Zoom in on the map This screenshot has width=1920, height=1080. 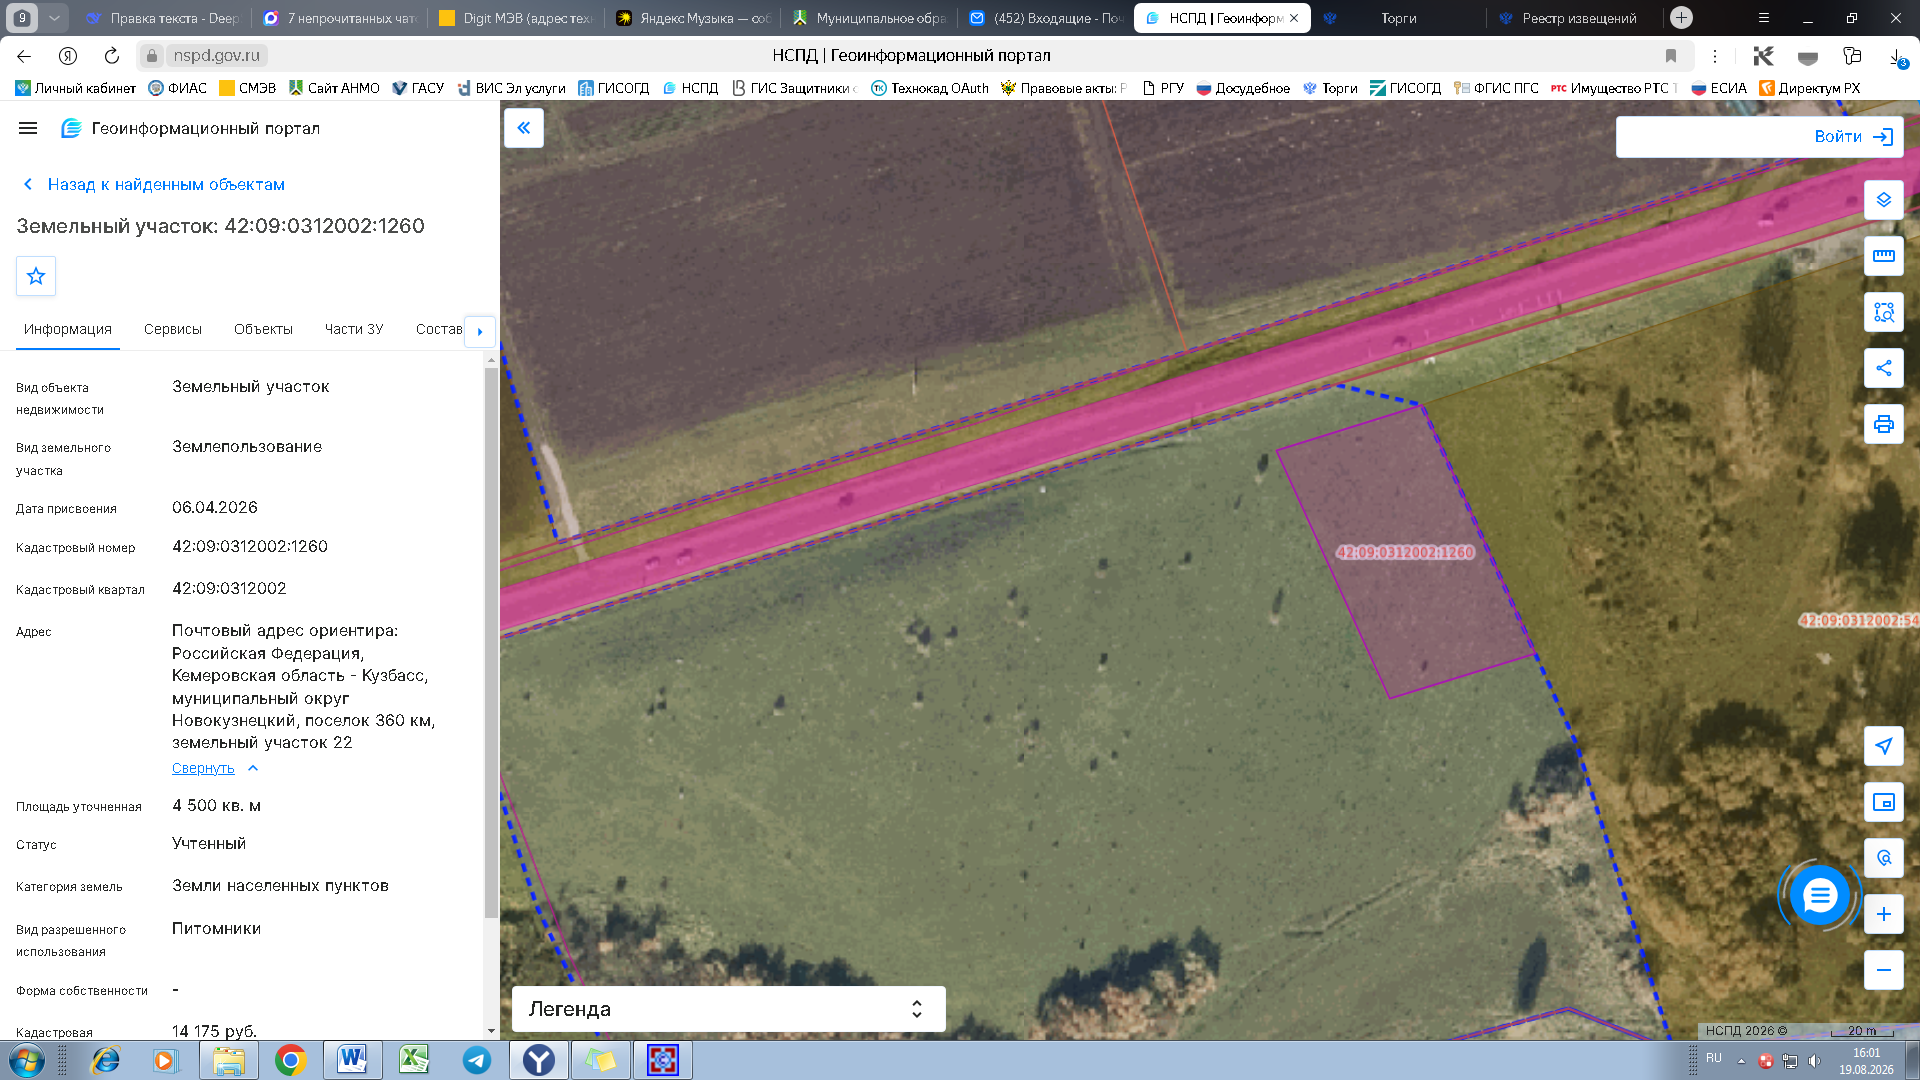[x=1884, y=914]
